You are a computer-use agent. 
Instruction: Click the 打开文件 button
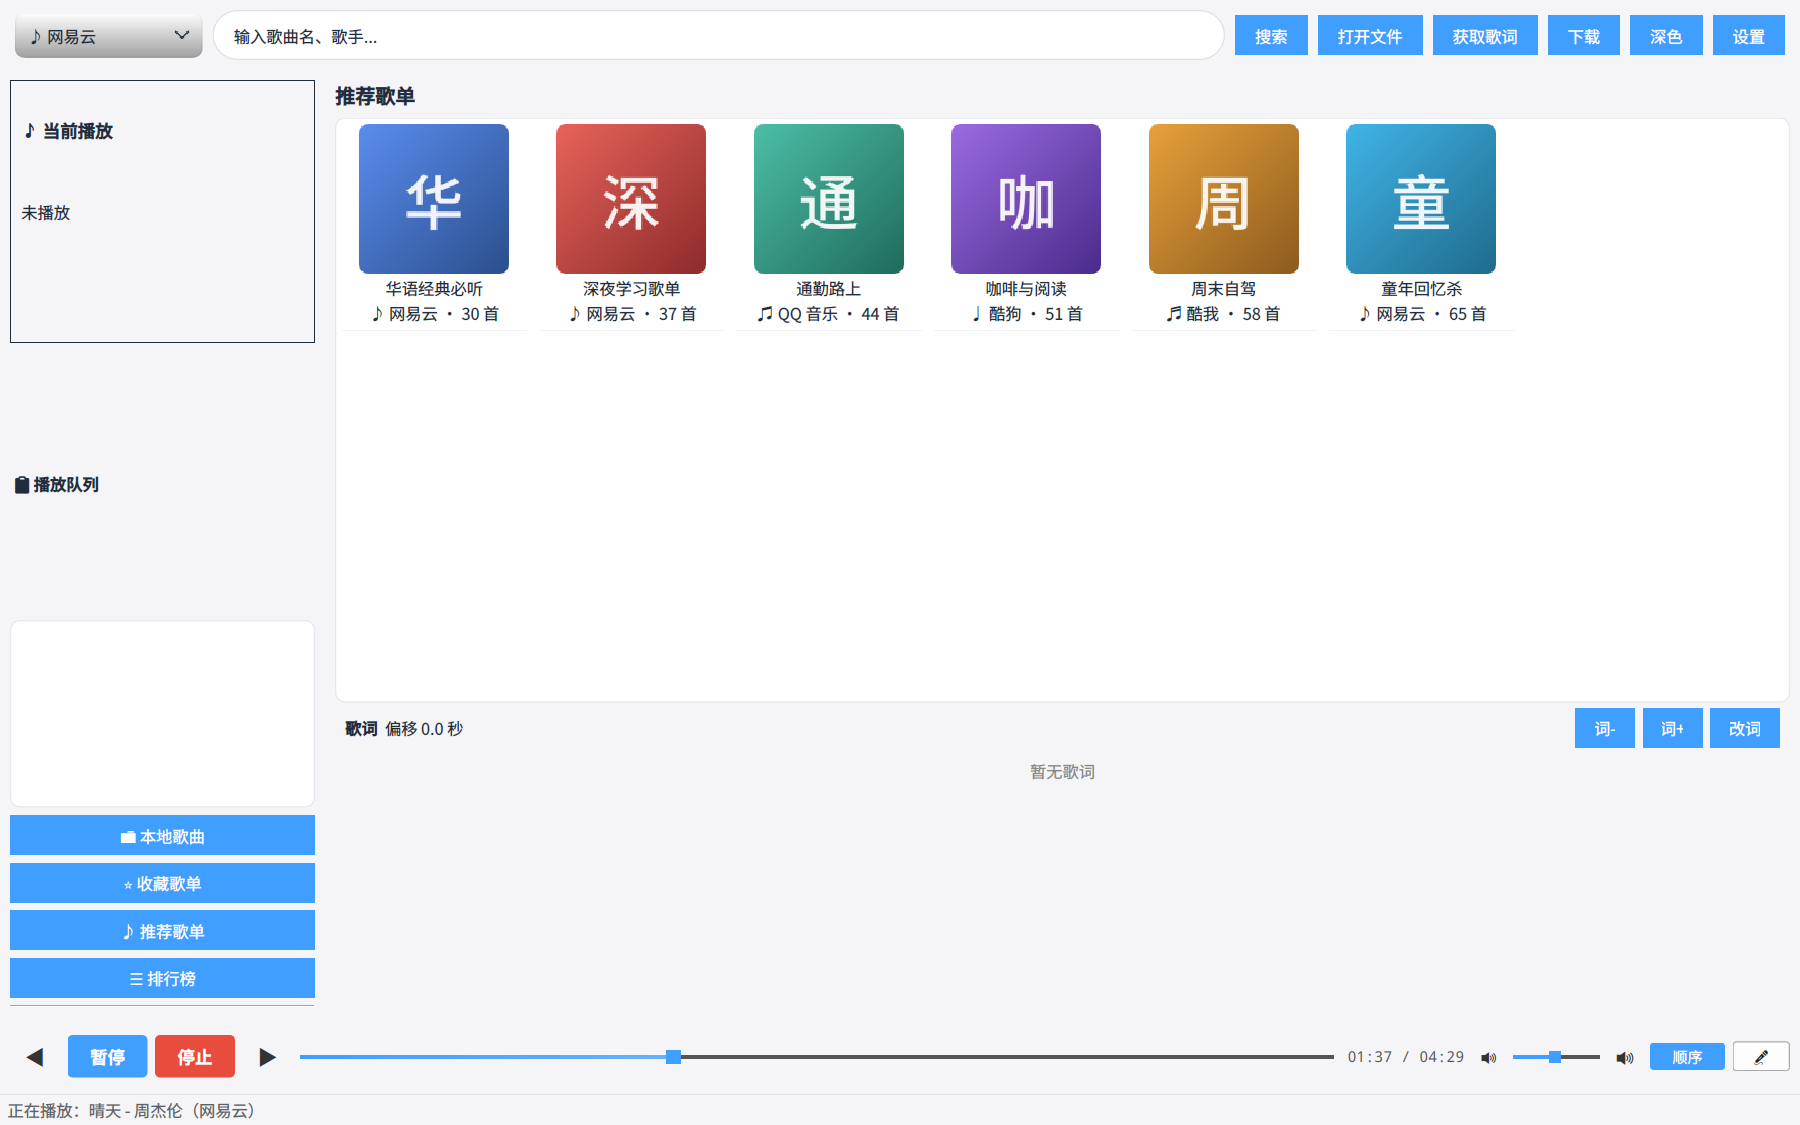tap(1370, 36)
